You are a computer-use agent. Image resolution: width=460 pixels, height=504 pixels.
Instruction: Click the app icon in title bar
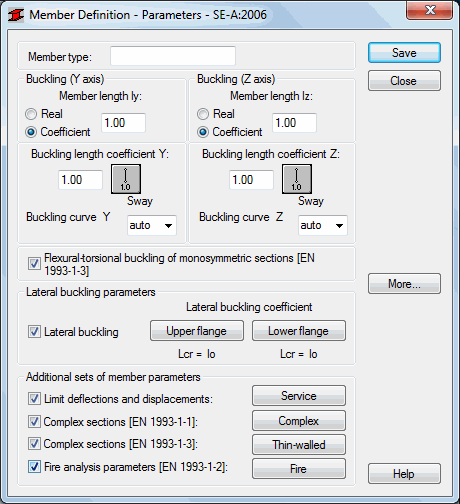pos(16,15)
